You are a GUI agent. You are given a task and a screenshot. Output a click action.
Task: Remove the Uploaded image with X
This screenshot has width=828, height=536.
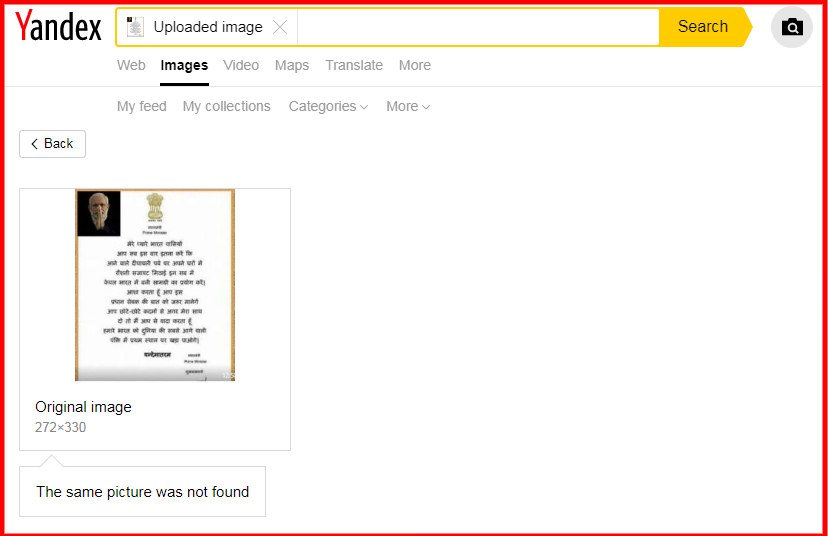click(x=280, y=27)
